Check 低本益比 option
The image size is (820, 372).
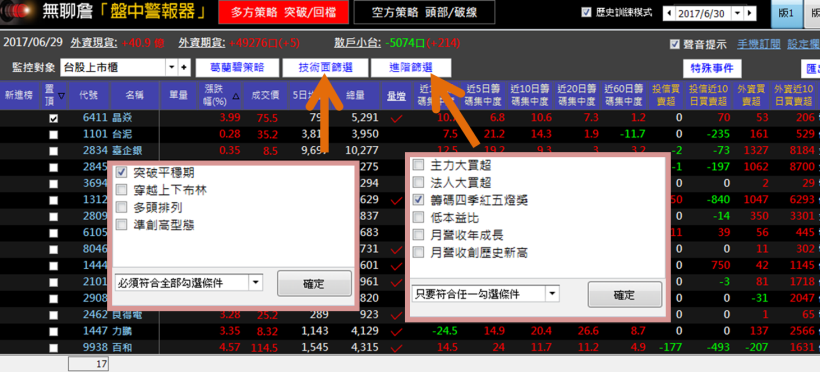pyautogui.click(x=418, y=217)
